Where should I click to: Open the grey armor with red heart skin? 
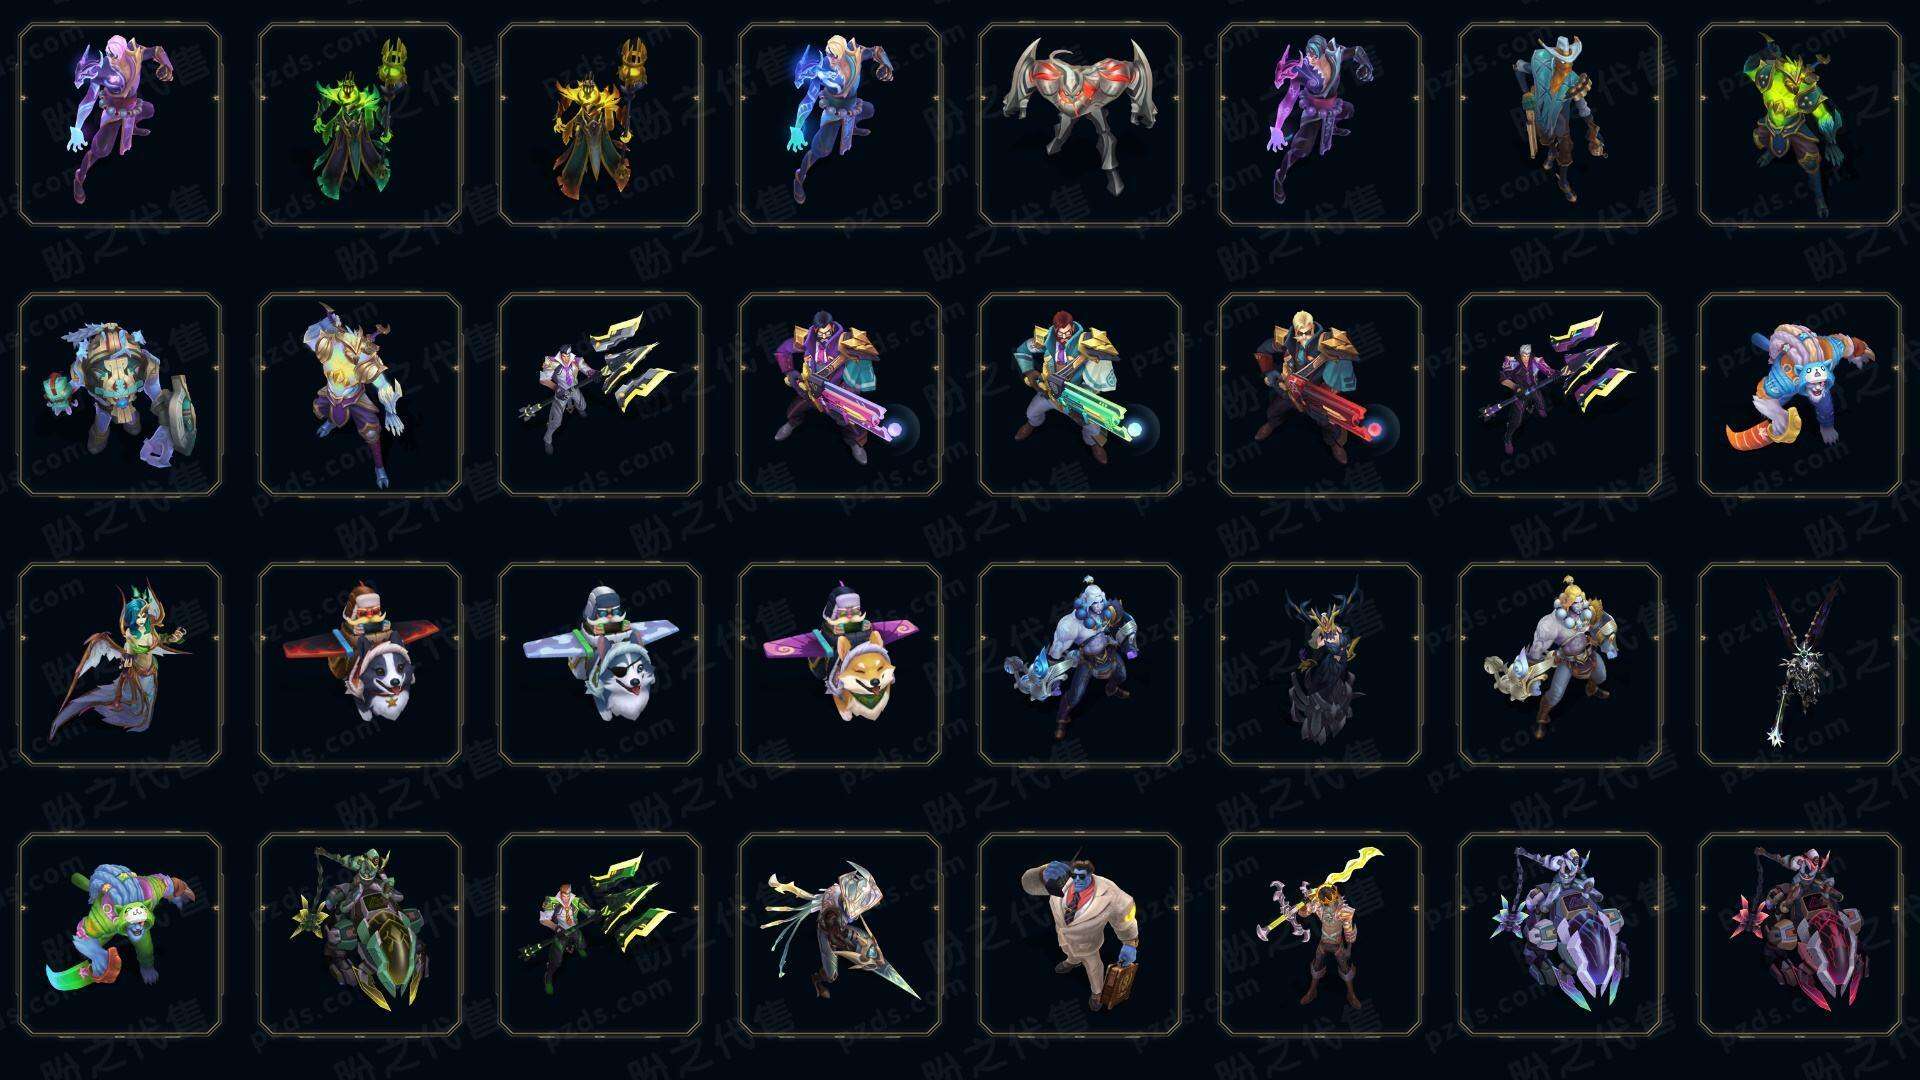point(1080,124)
